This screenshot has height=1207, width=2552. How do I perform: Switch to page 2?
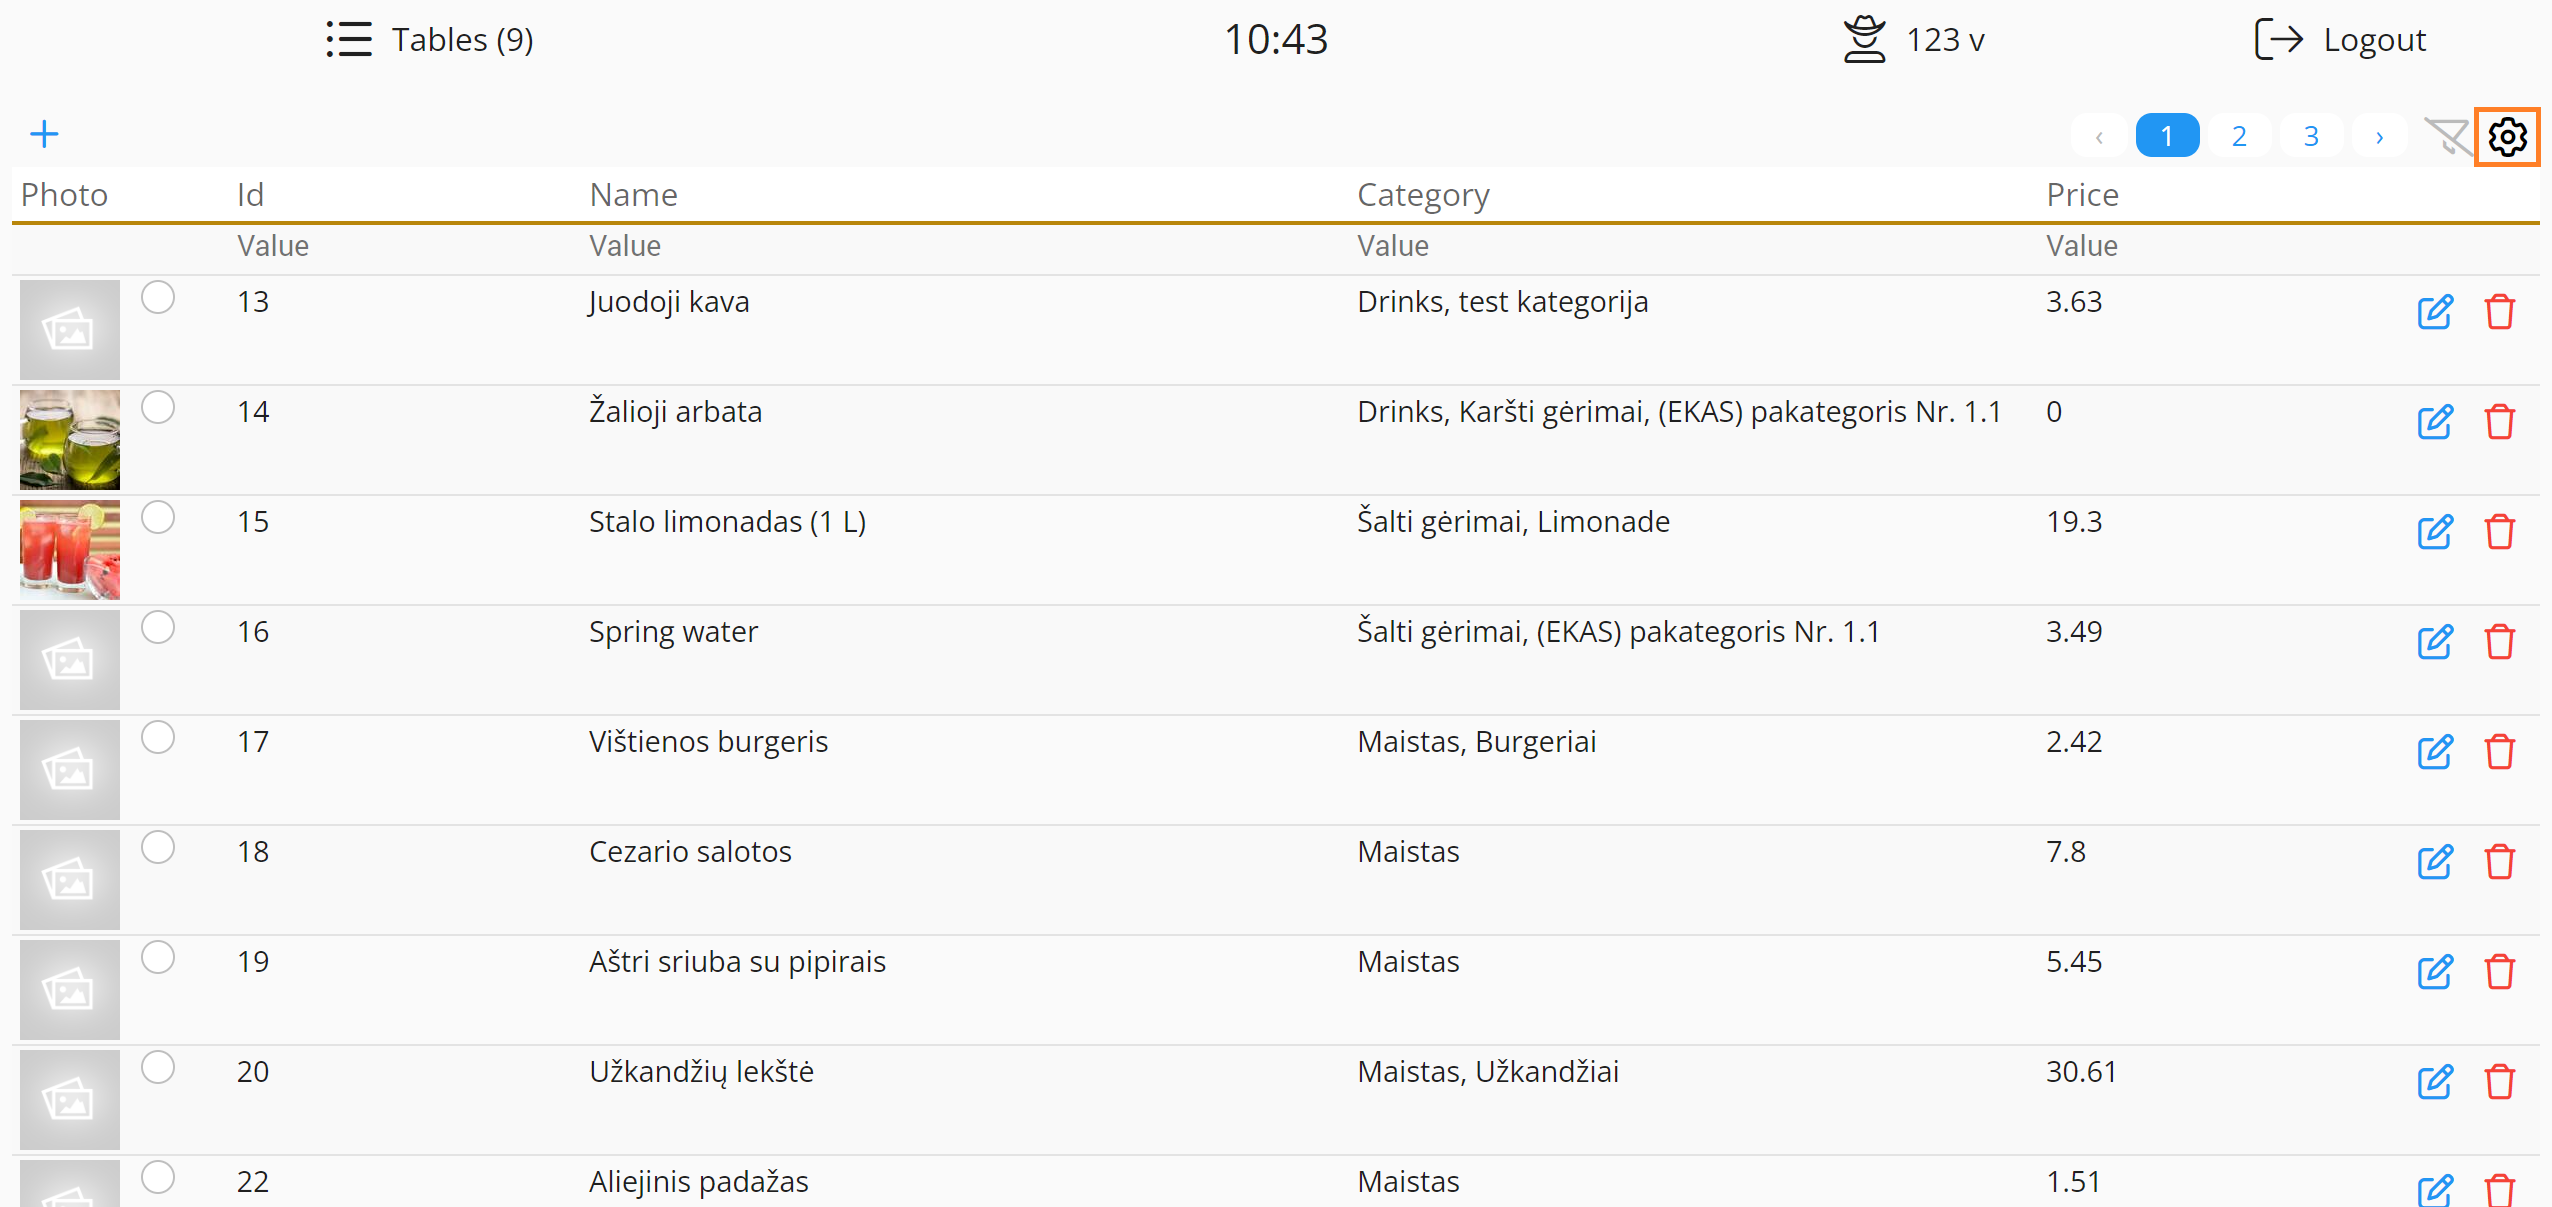pos(2239,137)
